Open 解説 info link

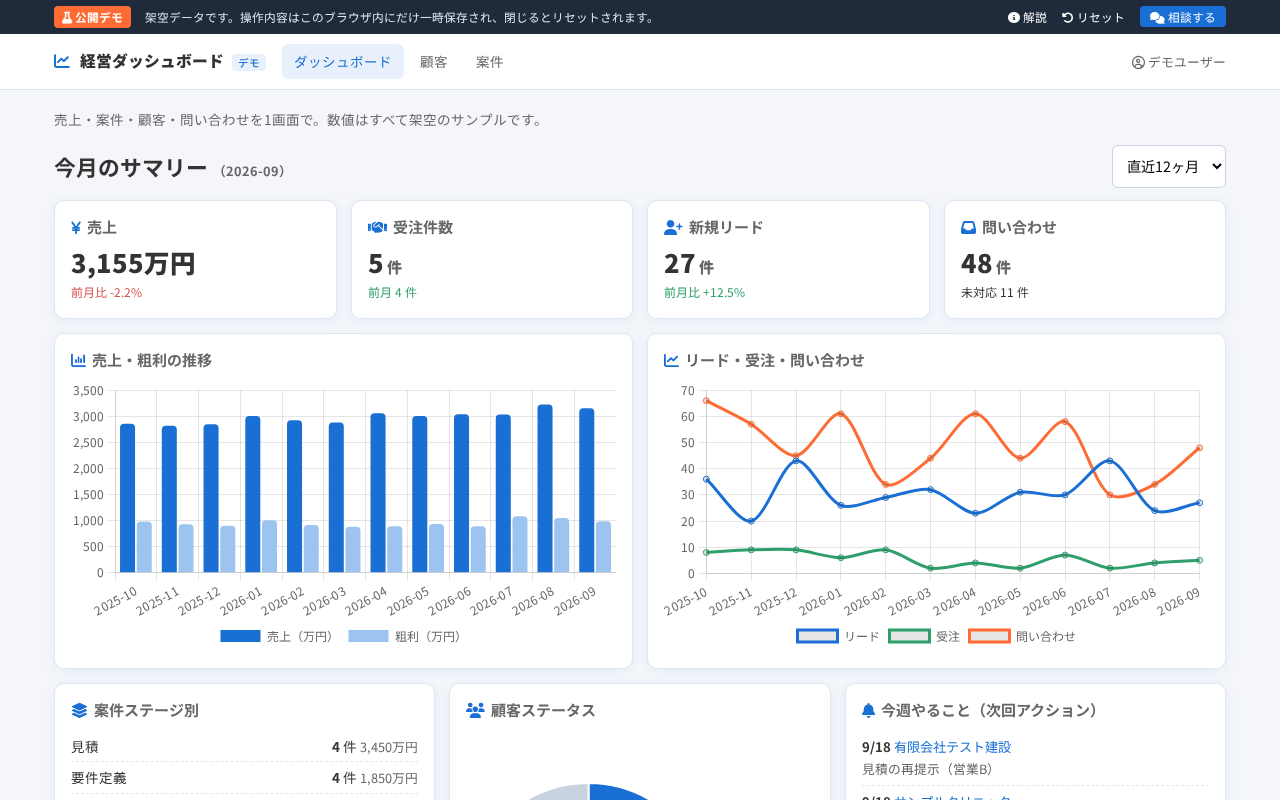1027,17
